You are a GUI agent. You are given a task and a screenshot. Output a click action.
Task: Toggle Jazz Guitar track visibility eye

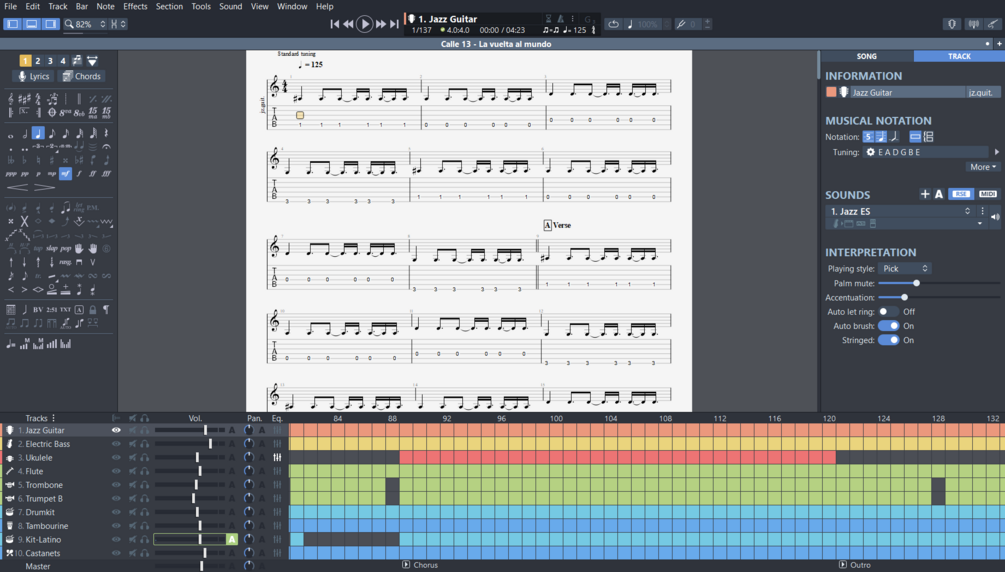[116, 430]
